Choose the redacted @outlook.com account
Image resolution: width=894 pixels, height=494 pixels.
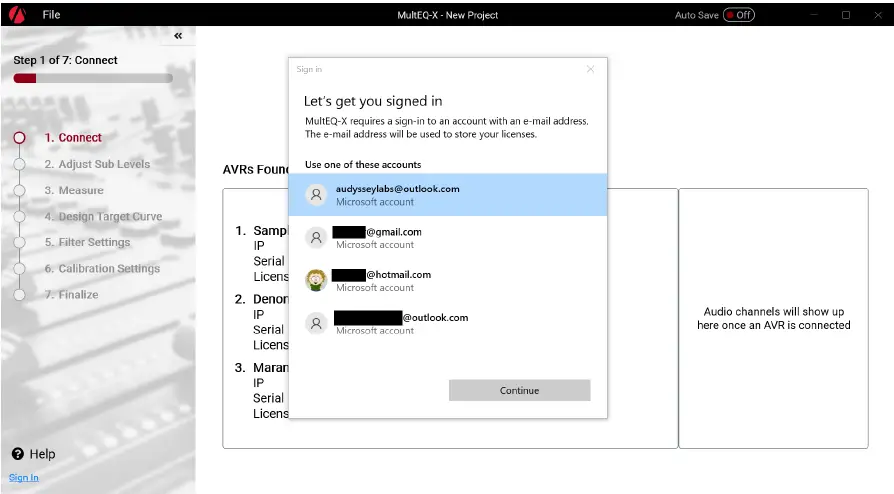click(448, 323)
